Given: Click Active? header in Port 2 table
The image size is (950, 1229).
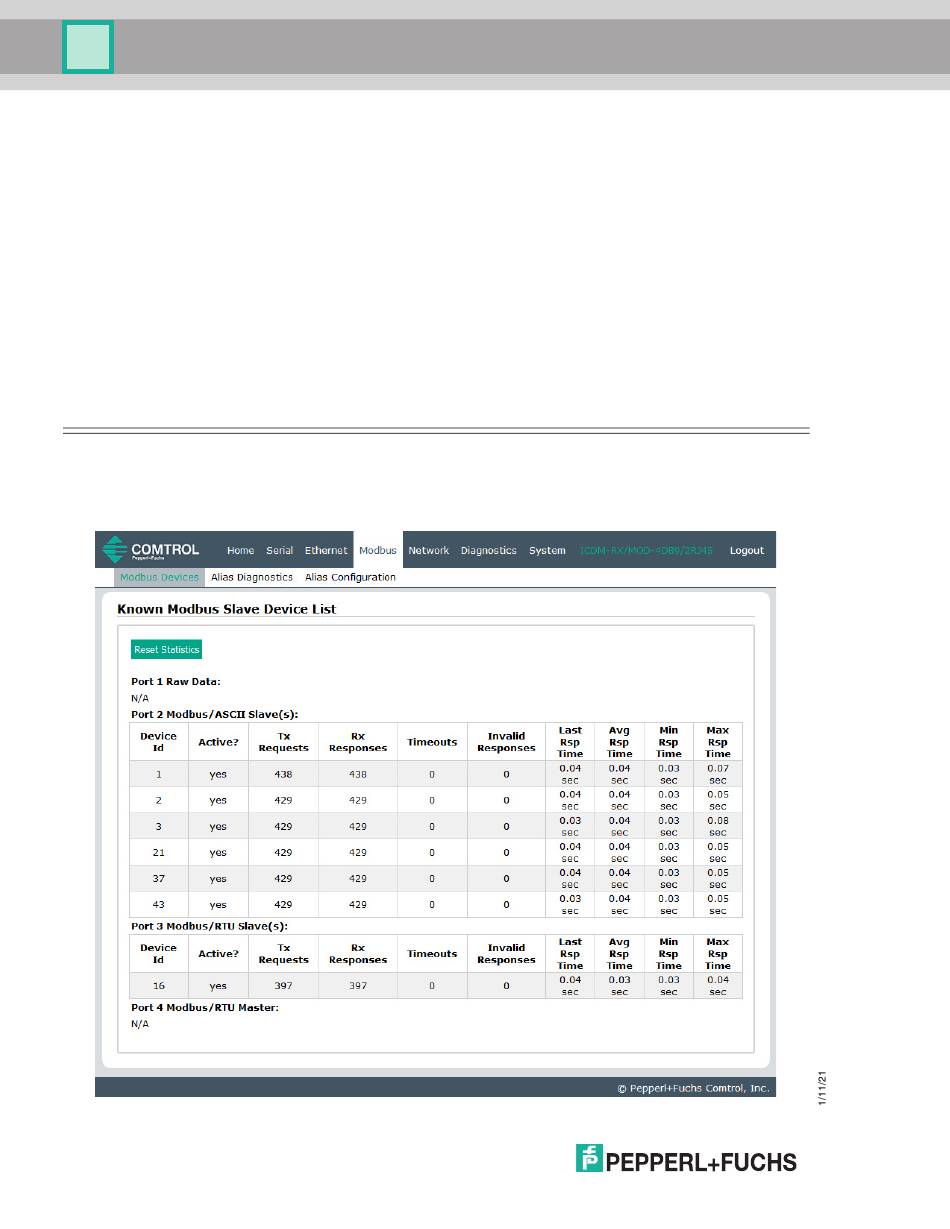Looking at the screenshot, I should (218, 742).
